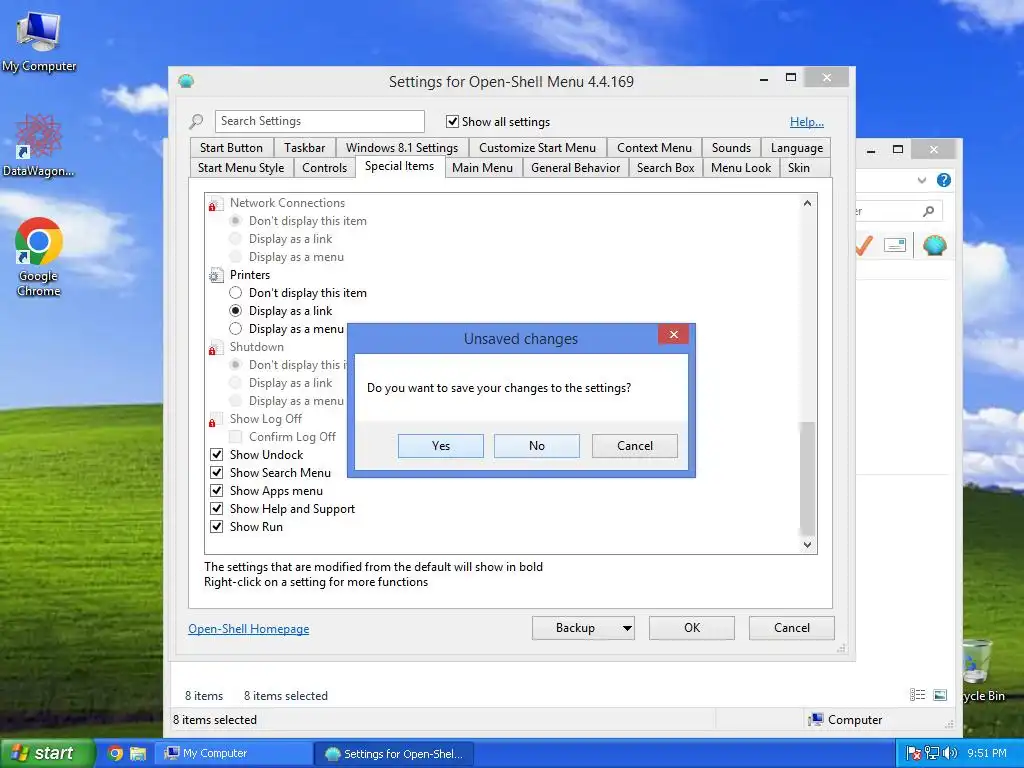Open the Help... link
This screenshot has height=768, width=1024.
click(x=807, y=121)
